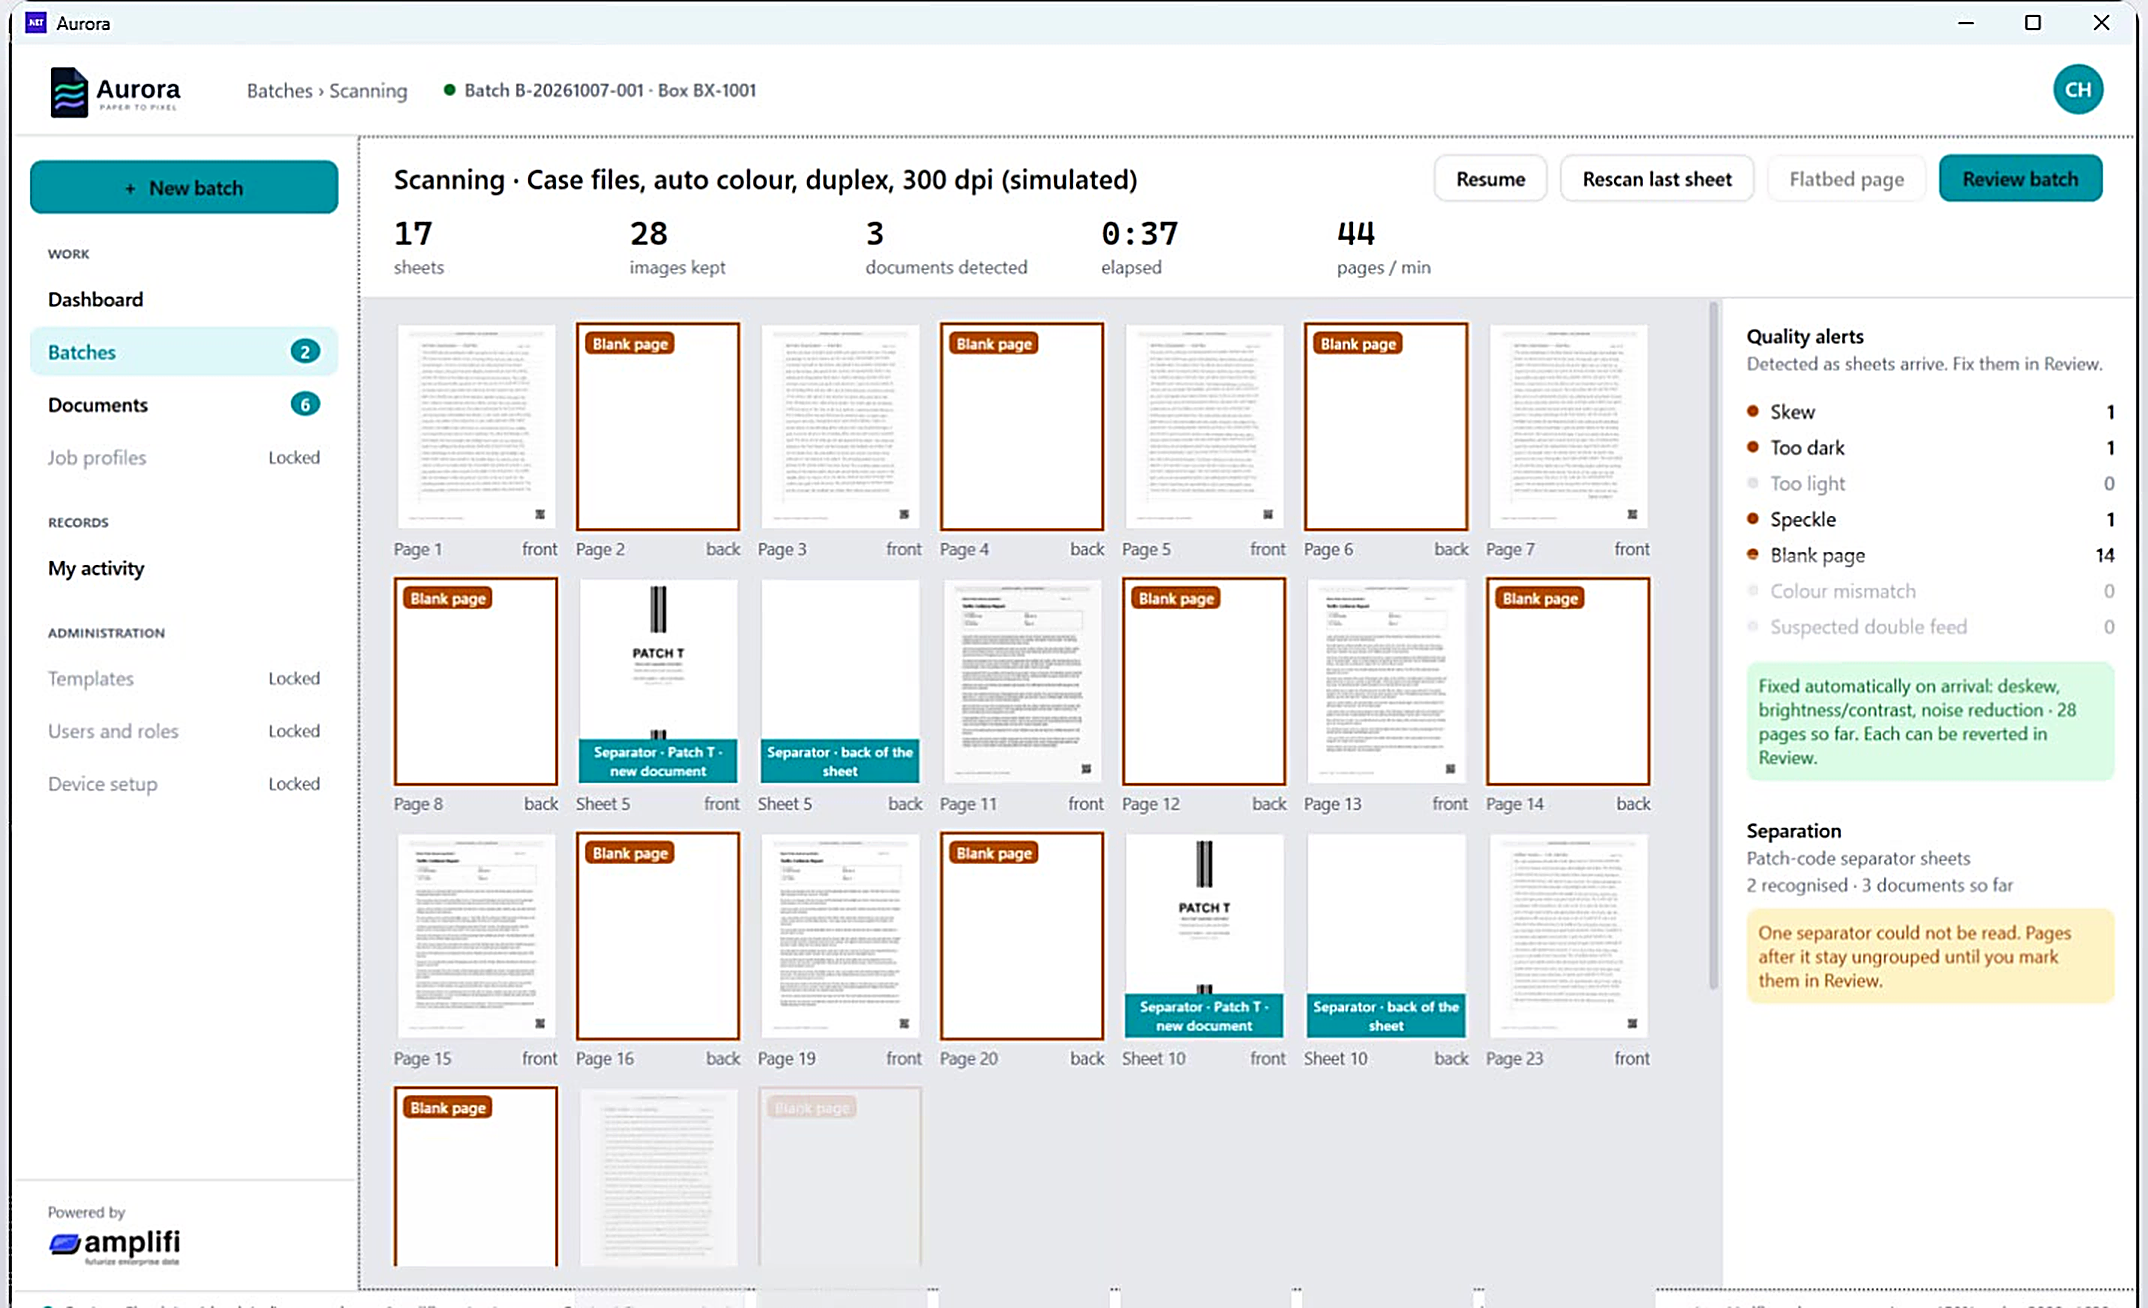
Task: Select the Page 11 front thumbnail
Action: (1022, 681)
